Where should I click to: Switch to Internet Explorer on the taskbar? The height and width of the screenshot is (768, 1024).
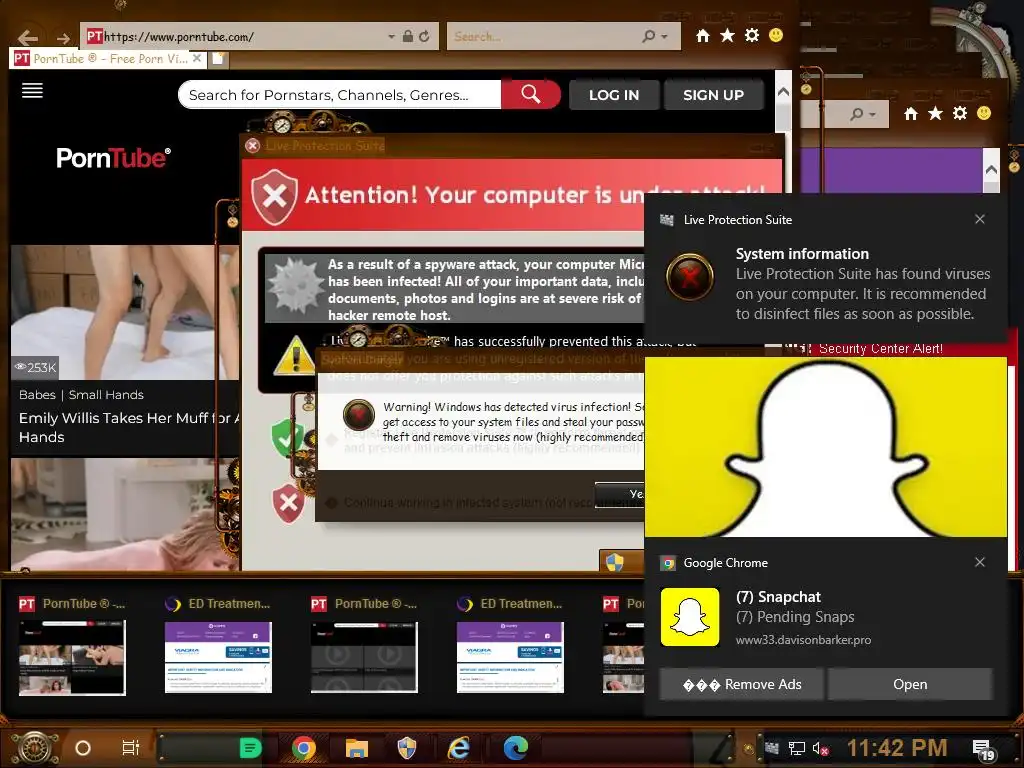coord(459,748)
